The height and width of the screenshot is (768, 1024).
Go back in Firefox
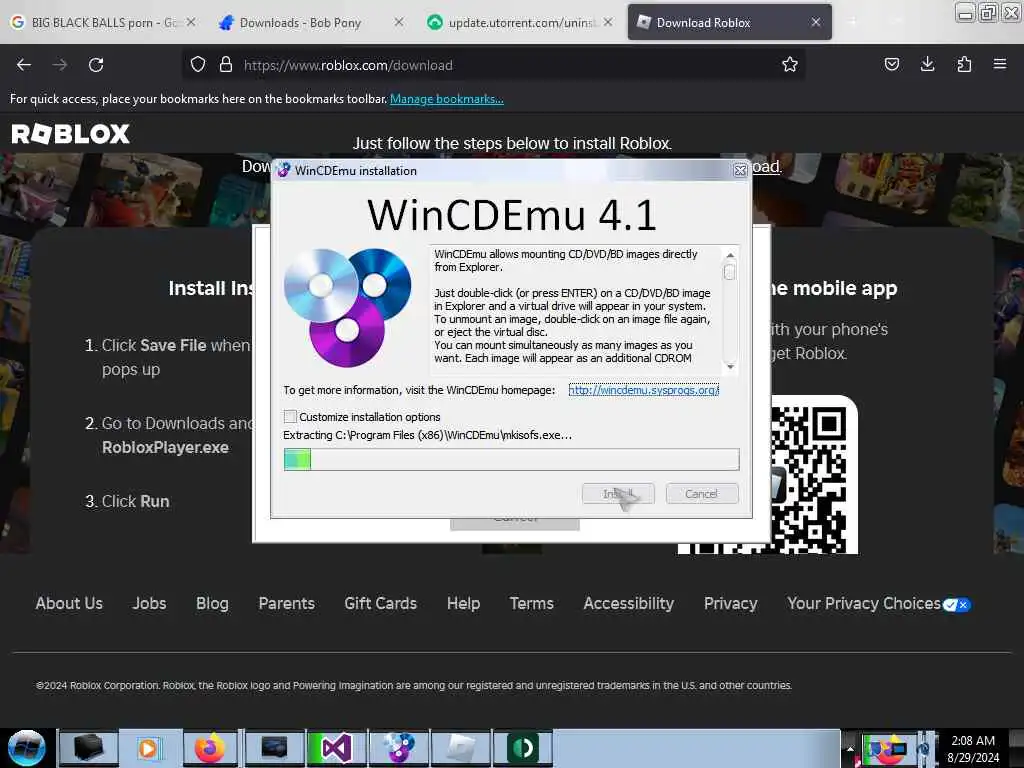coord(24,65)
